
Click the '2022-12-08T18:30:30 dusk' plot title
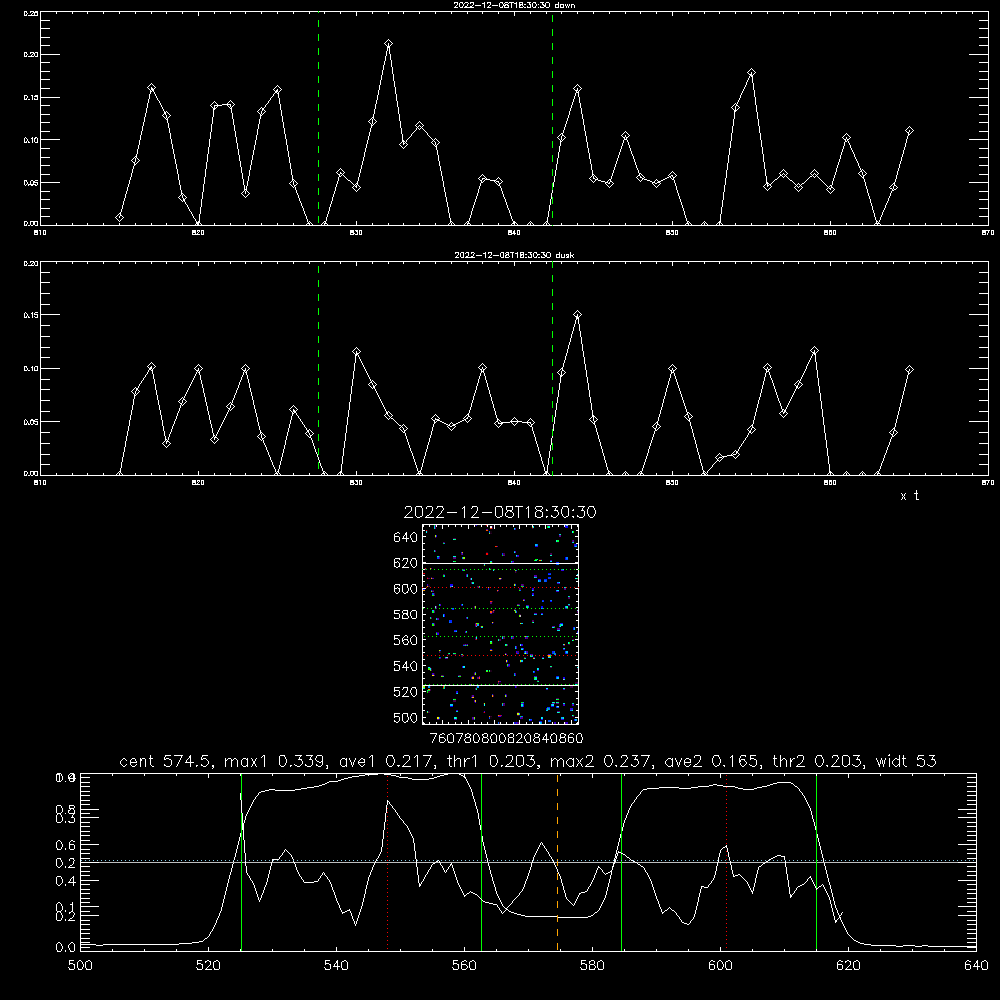pos(514,255)
